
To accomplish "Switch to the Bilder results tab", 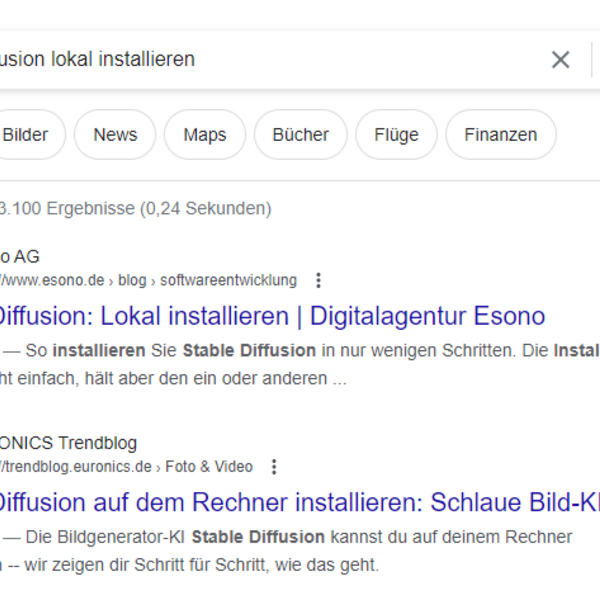I will (x=26, y=135).
